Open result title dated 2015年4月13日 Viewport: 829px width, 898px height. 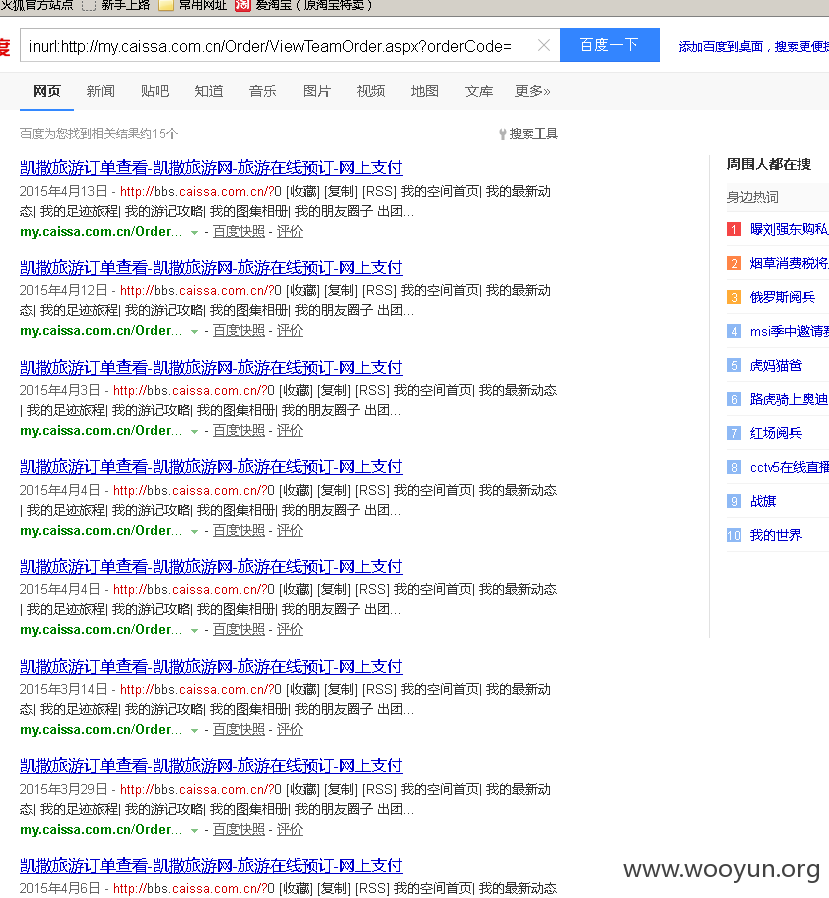click(x=211, y=168)
